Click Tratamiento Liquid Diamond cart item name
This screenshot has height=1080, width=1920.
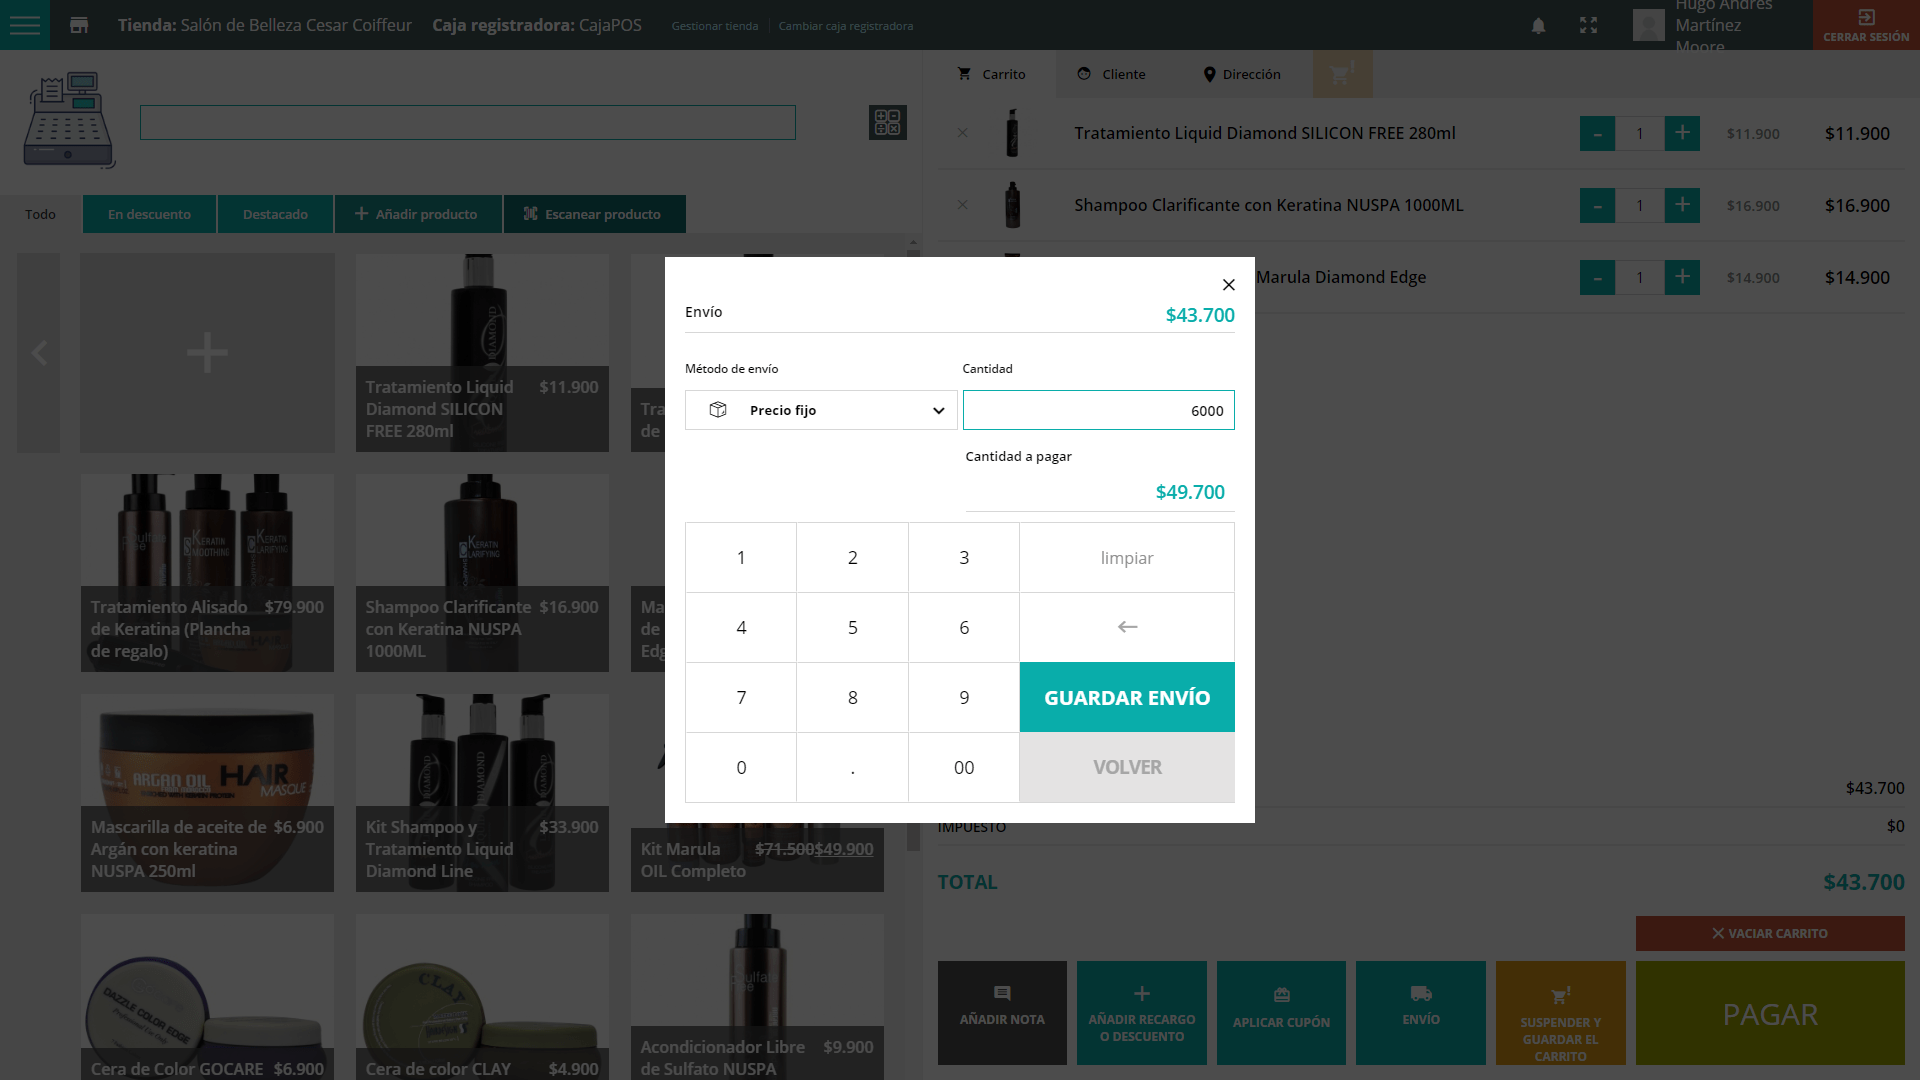coord(1264,133)
